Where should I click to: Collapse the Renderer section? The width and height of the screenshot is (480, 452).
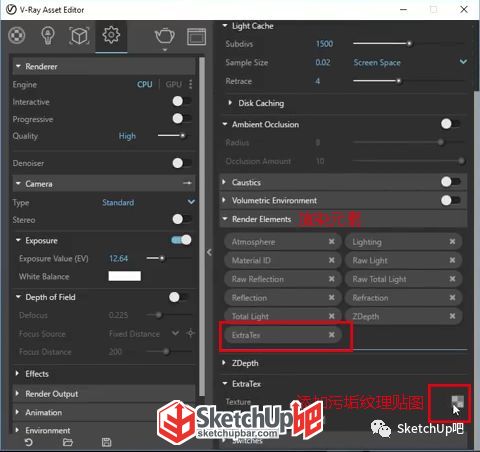pyautogui.click(x=18, y=66)
